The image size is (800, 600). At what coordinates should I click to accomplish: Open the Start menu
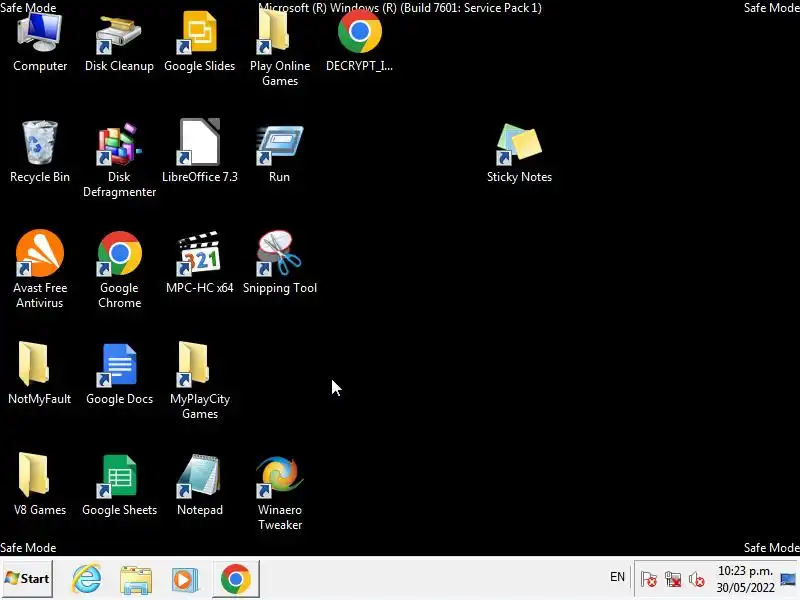27,579
